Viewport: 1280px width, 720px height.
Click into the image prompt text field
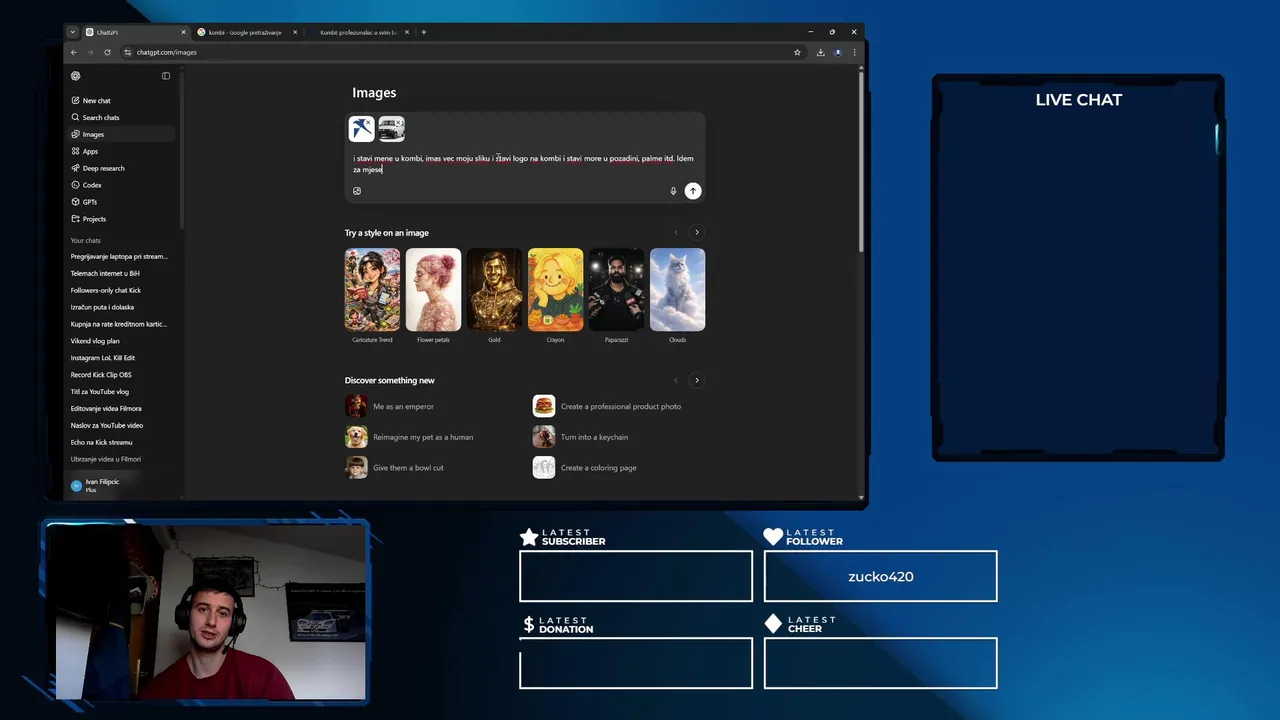pos(525,163)
